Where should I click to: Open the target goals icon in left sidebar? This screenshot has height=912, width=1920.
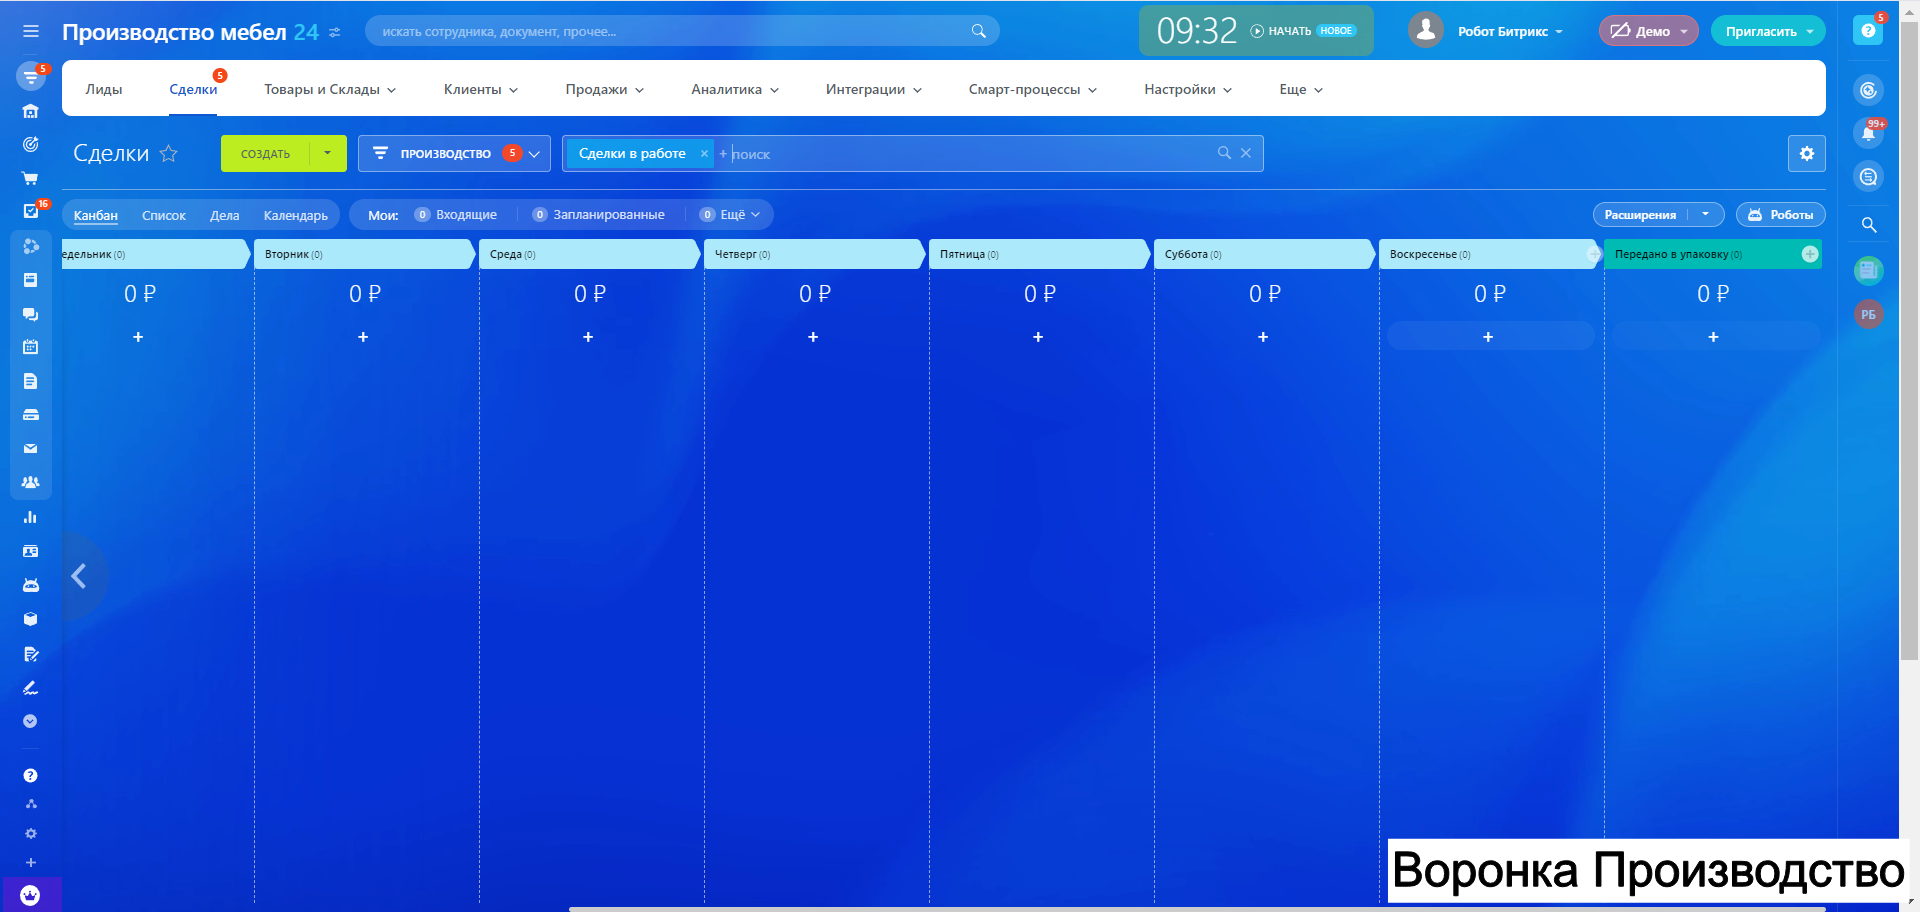[x=31, y=144]
